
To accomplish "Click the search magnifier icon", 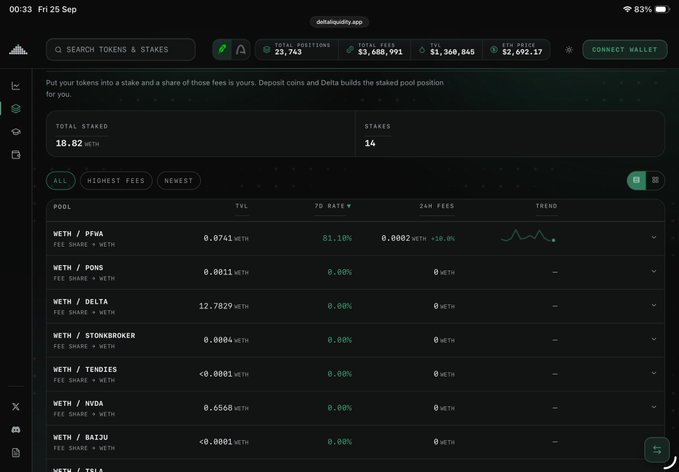I will pos(58,50).
